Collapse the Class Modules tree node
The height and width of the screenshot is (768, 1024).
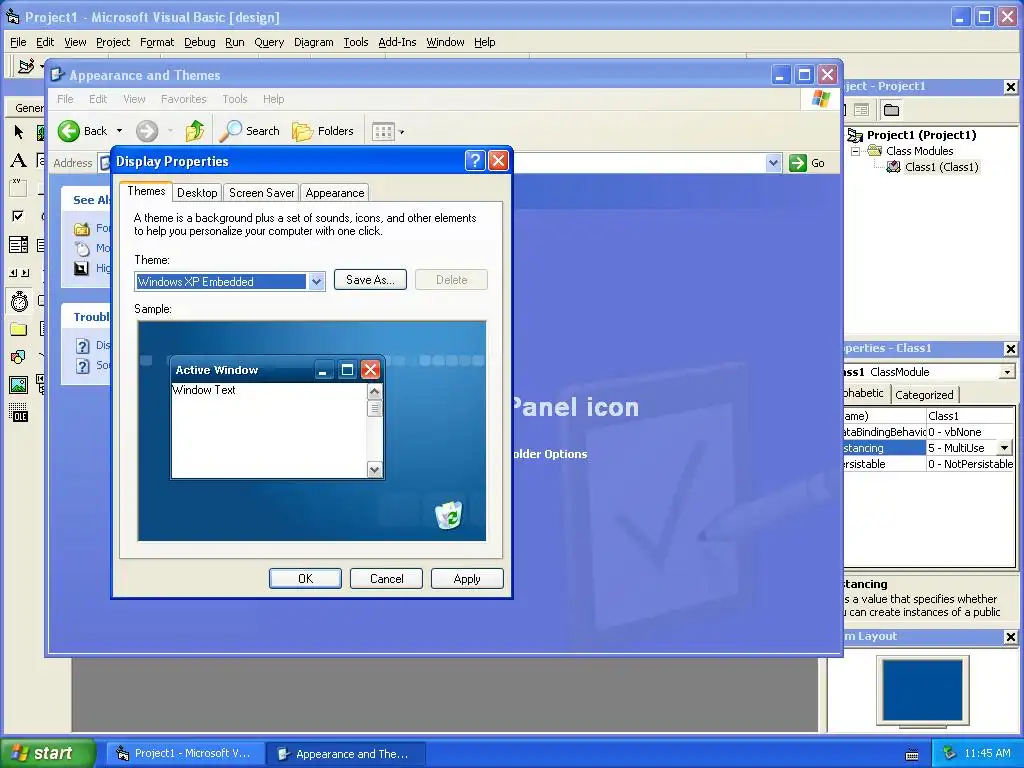(x=855, y=152)
